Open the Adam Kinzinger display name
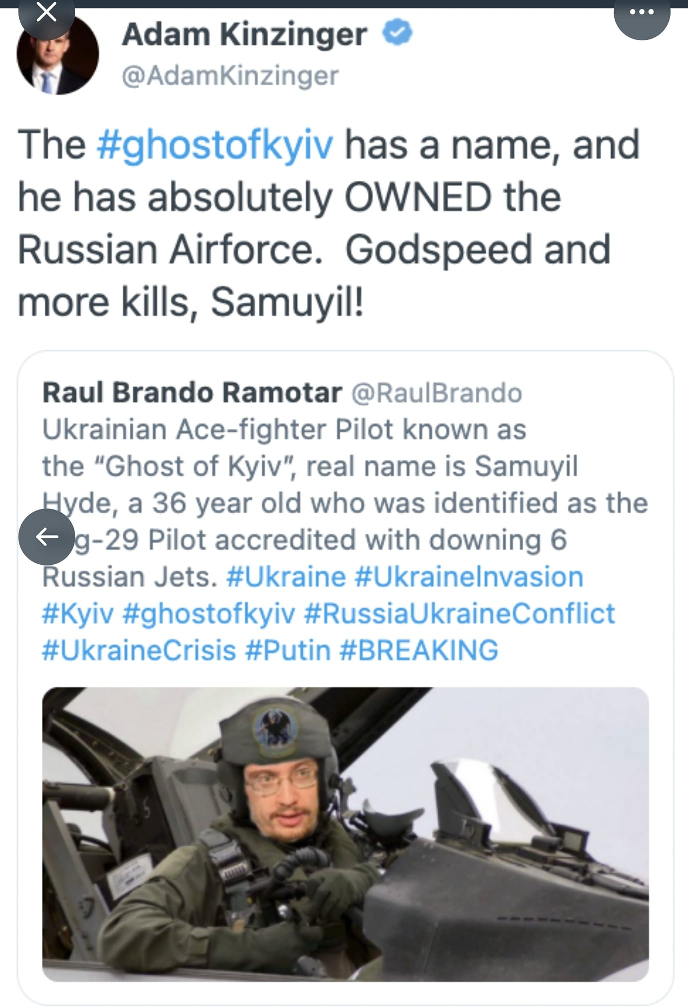Screen dimensions: 688x1008 [x=244, y=35]
